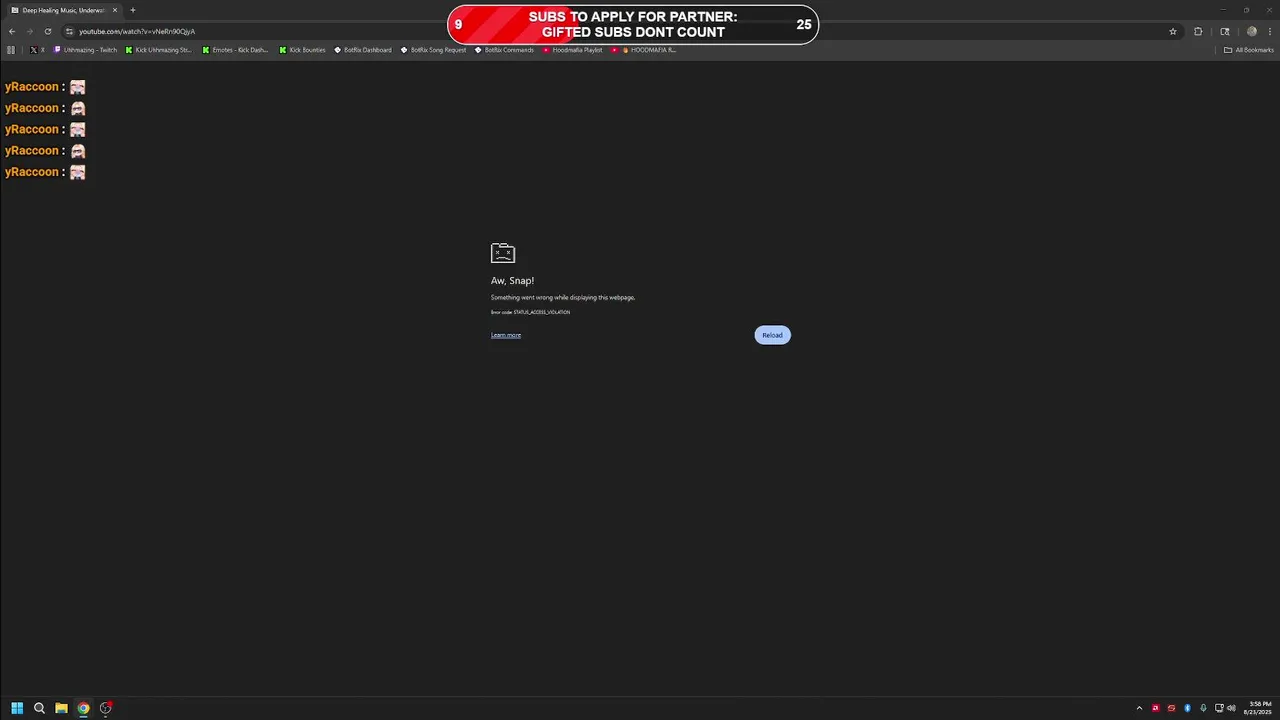Open a new tab with plus button

[x=132, y=10]
